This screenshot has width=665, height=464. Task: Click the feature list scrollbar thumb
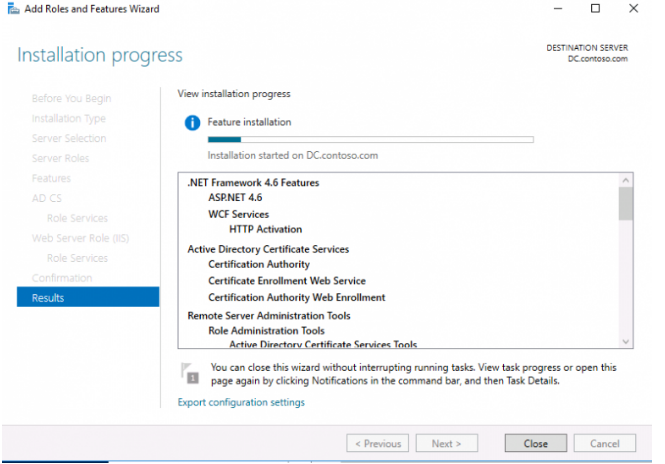626,204
